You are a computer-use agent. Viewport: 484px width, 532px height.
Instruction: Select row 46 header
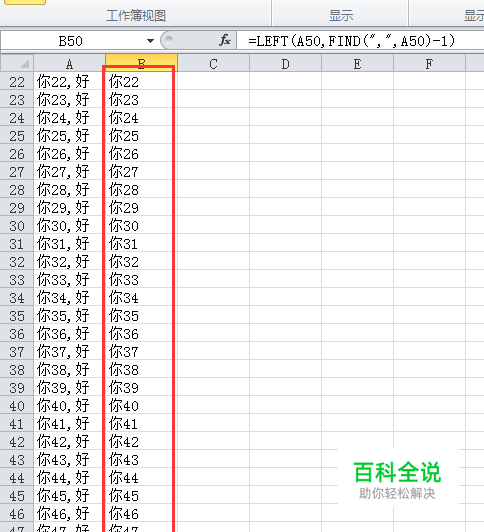17,513
